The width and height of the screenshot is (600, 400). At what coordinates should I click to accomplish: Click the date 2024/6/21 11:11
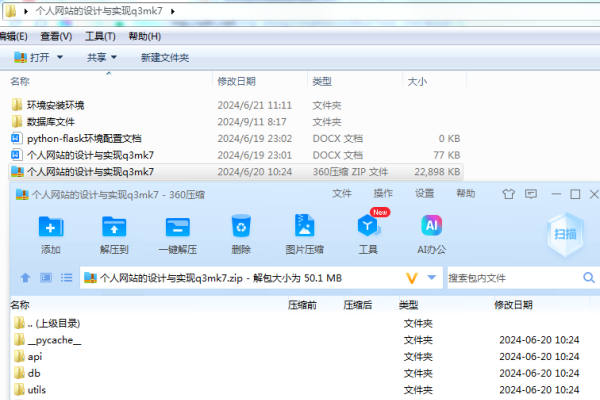(254, 105)
